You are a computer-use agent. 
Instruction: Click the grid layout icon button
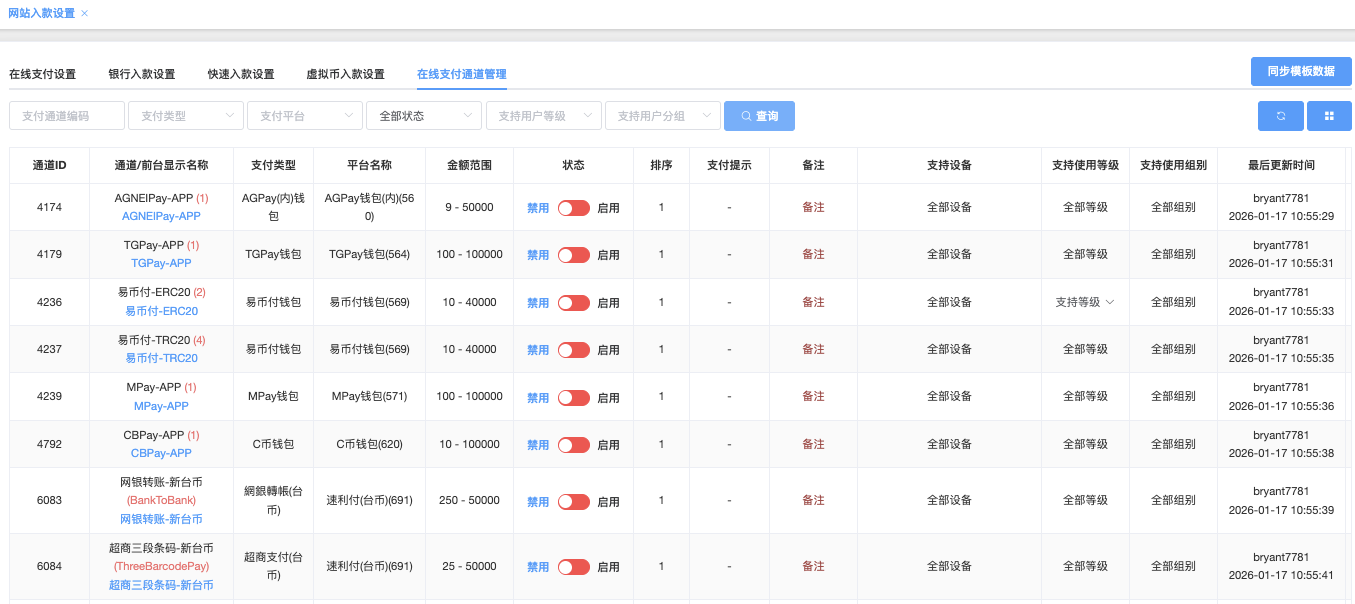1329,116
